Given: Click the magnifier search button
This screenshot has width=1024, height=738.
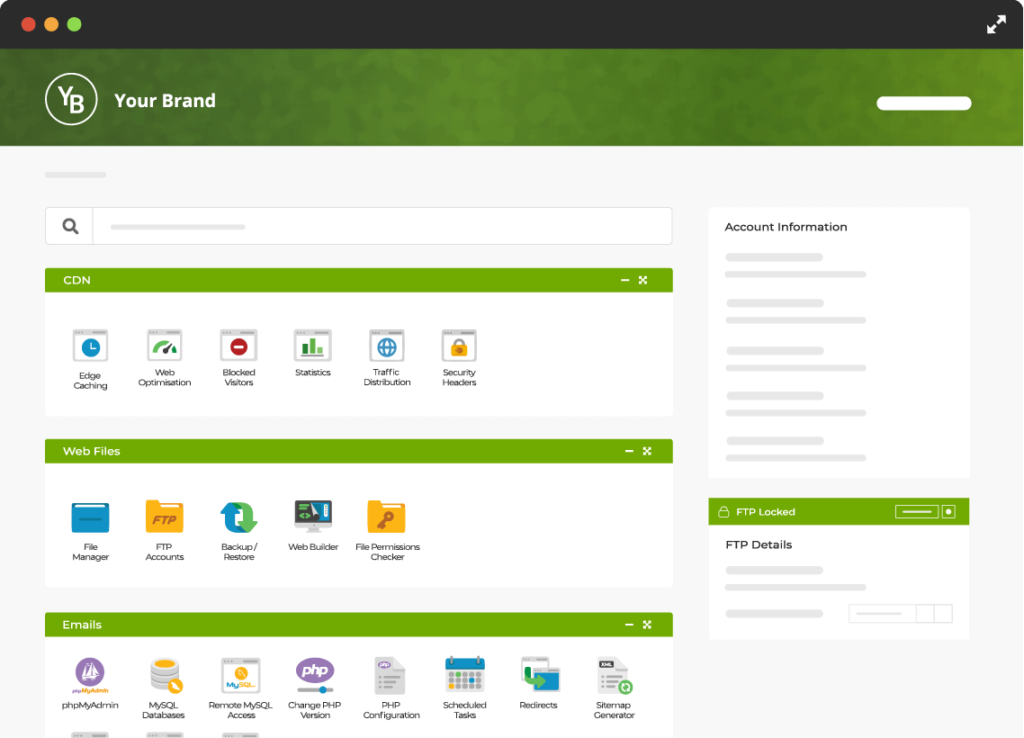Looking at the screenshot, I should [x=70, y=227].
